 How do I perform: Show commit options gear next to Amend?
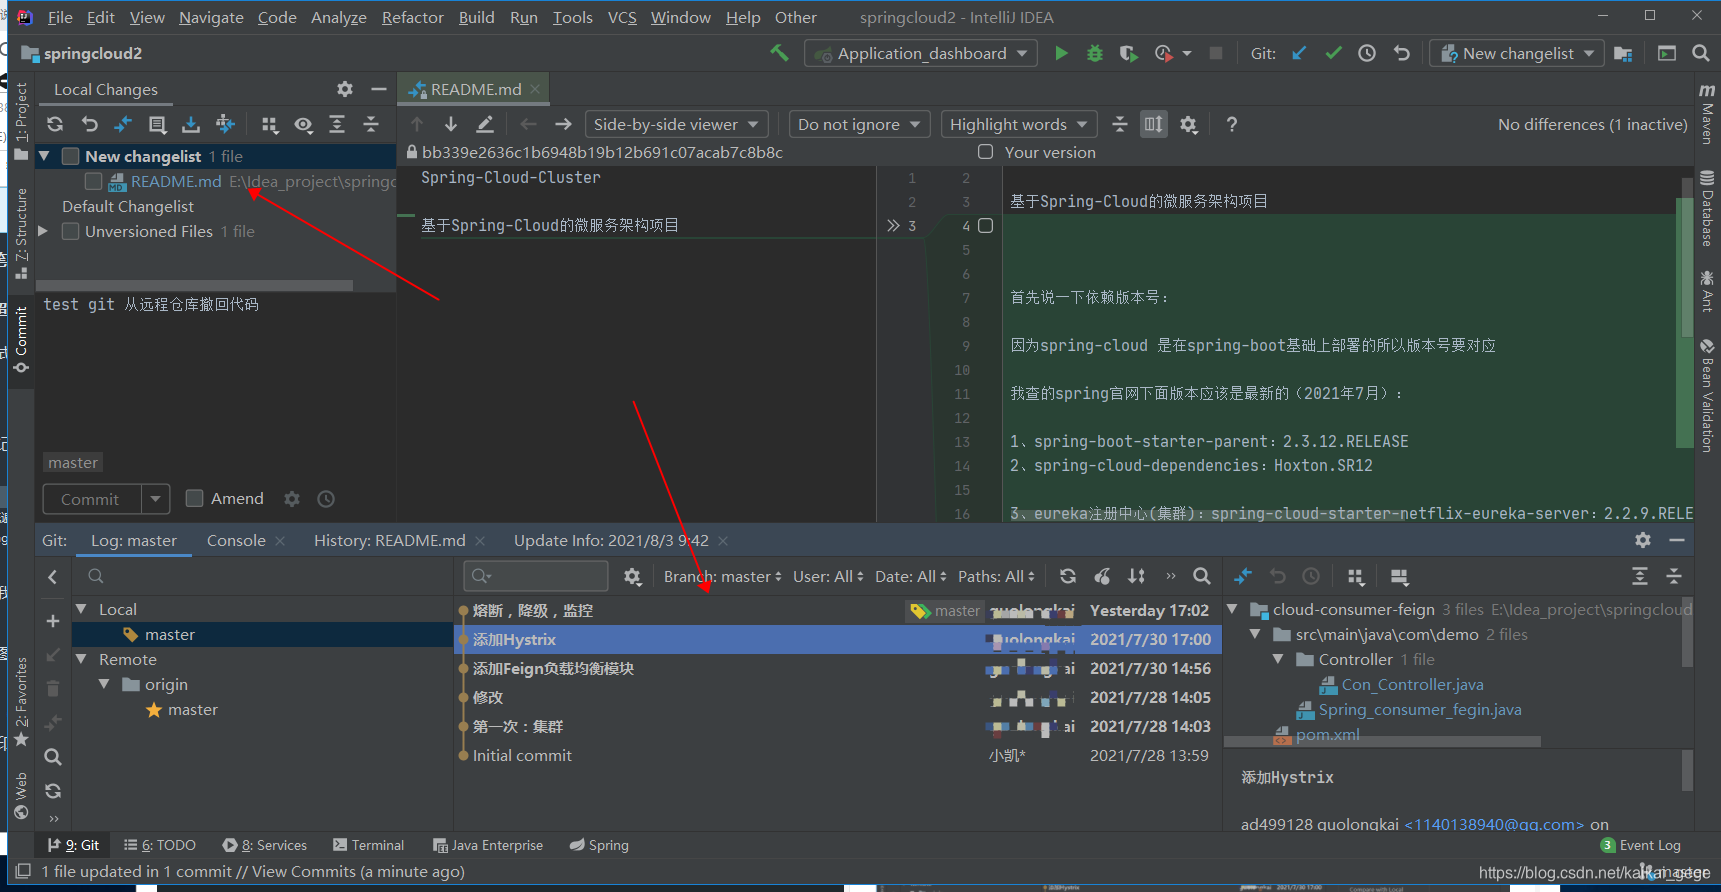292,499
